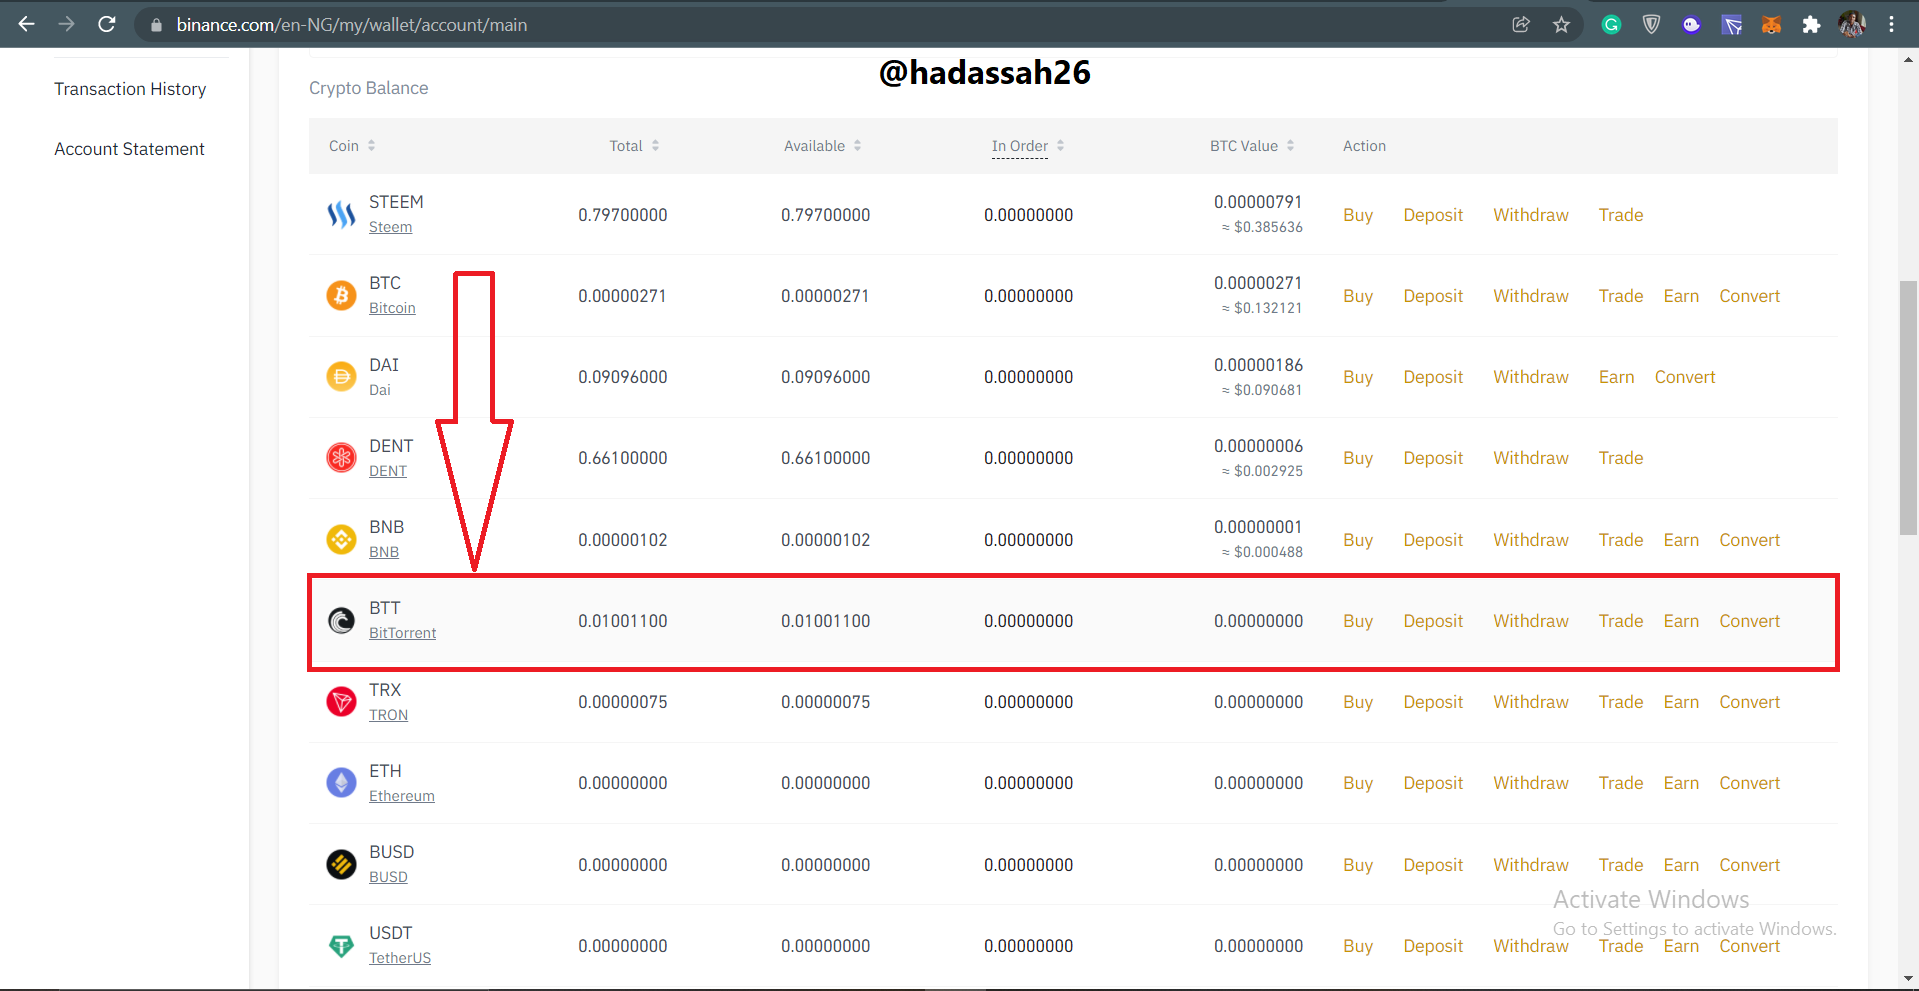Open the BitTorrent coin name link
The height and width of the screenshot is (991, 1919).
402,633
